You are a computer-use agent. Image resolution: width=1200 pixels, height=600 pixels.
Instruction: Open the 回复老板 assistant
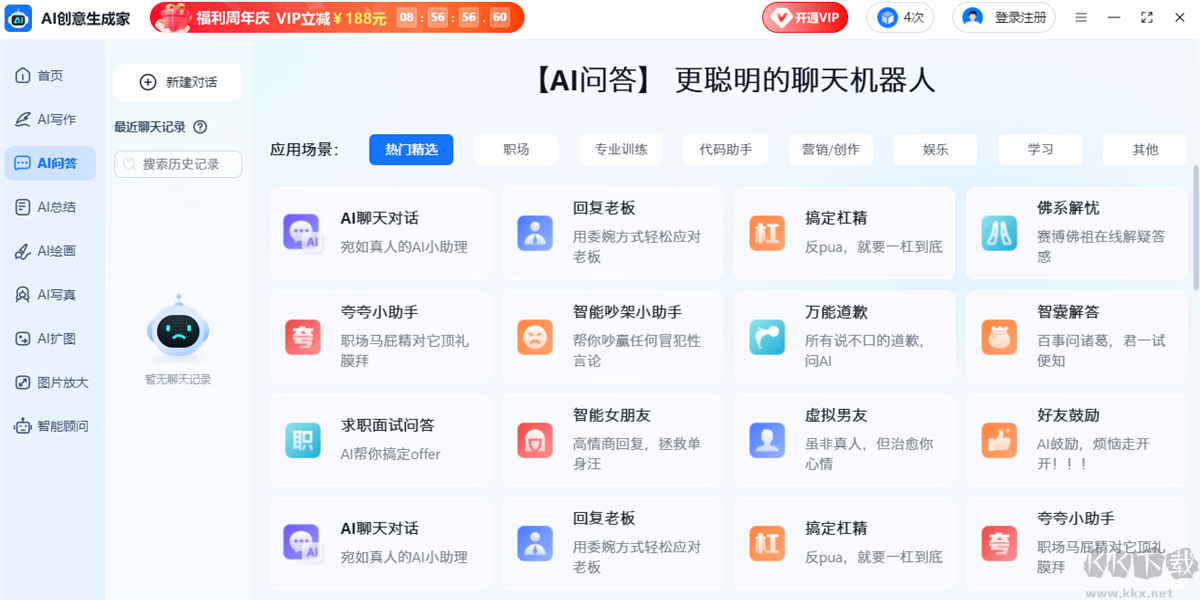point(612,232)
